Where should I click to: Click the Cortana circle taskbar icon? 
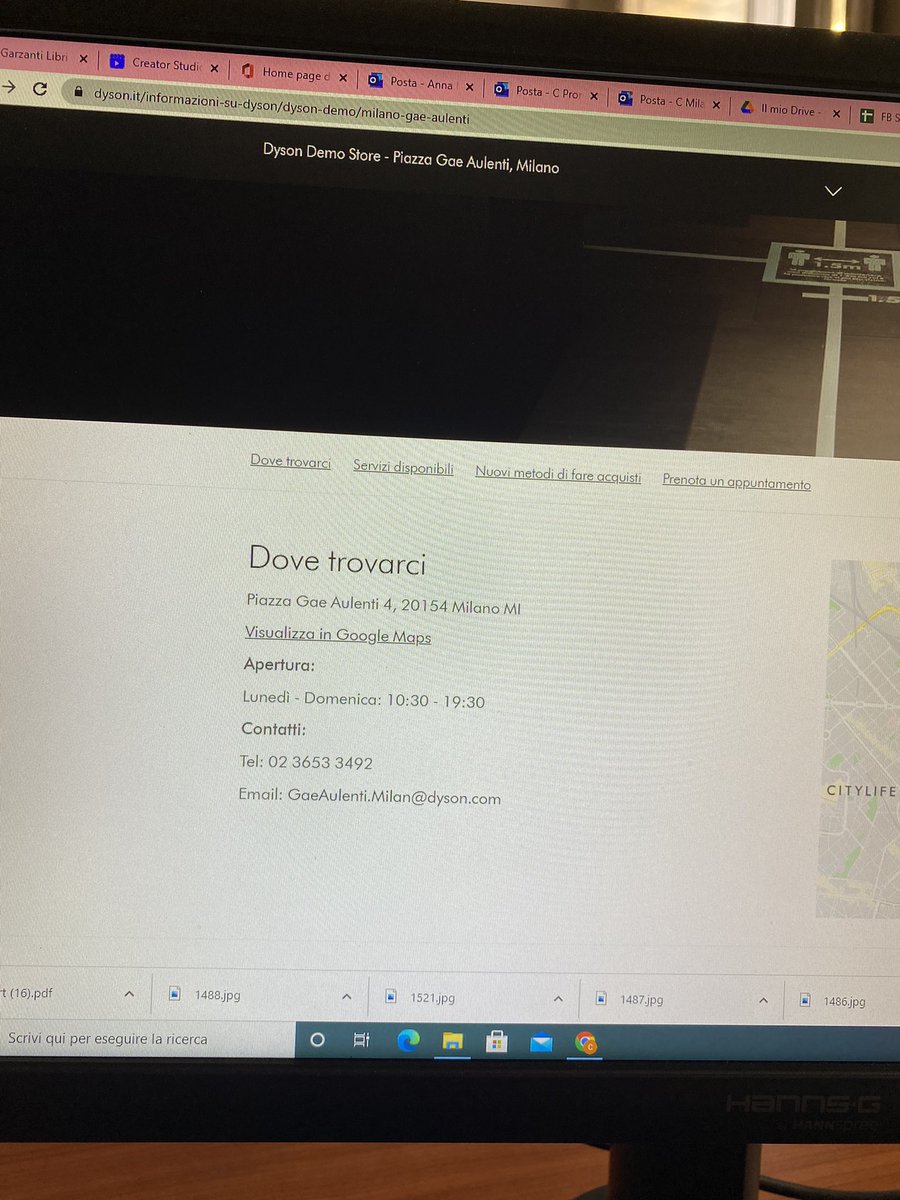pyautogui.click(x=318, y=1040)
